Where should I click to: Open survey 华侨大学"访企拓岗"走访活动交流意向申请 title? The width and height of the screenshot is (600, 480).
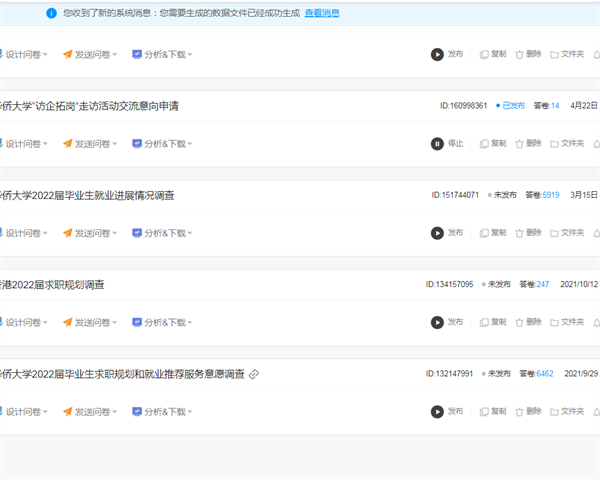coord(89,106)
